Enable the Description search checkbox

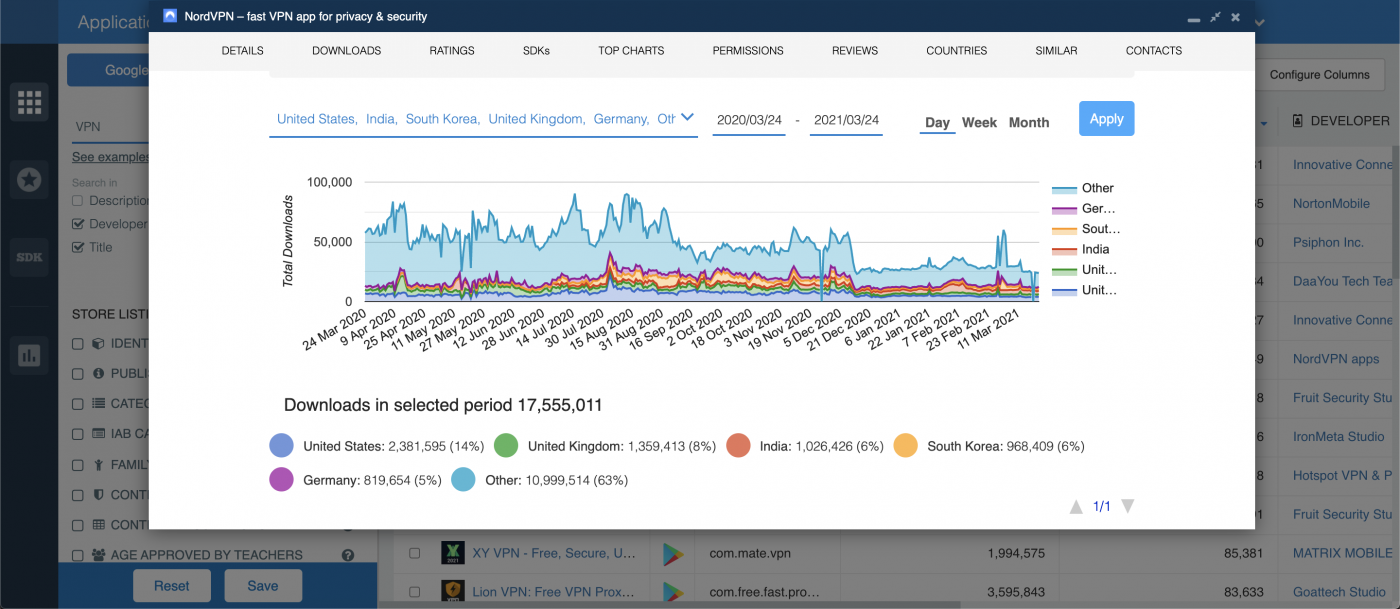tap(76, 200)
